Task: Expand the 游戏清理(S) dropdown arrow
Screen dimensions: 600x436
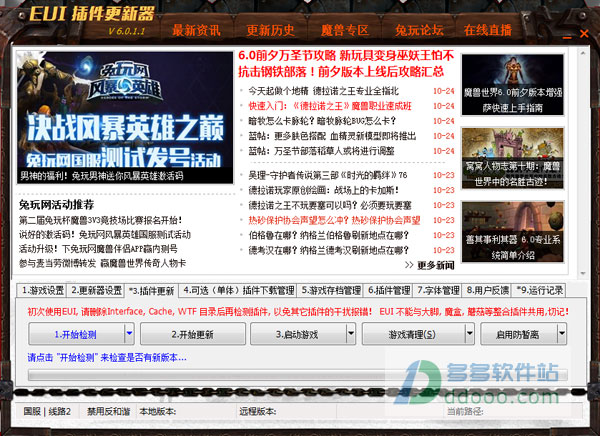Action: pyautogui.click(x=470, y=333)
